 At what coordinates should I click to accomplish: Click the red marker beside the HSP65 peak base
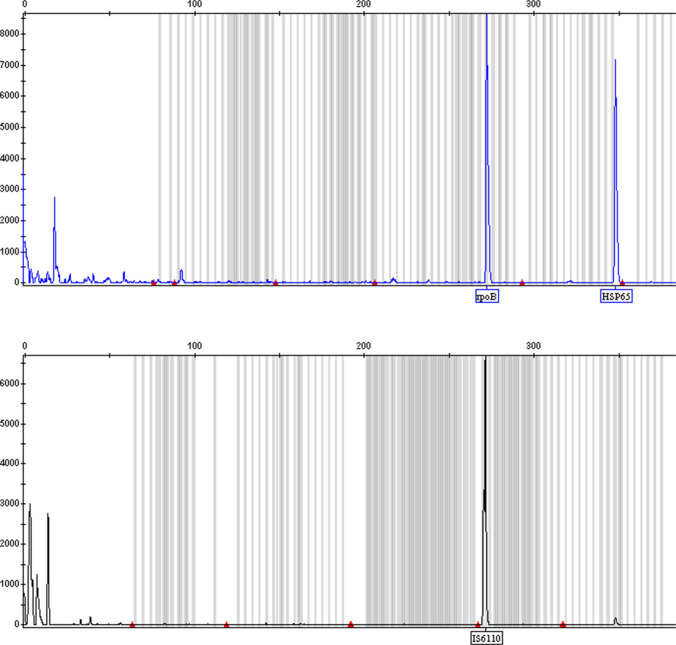point(623,282)
